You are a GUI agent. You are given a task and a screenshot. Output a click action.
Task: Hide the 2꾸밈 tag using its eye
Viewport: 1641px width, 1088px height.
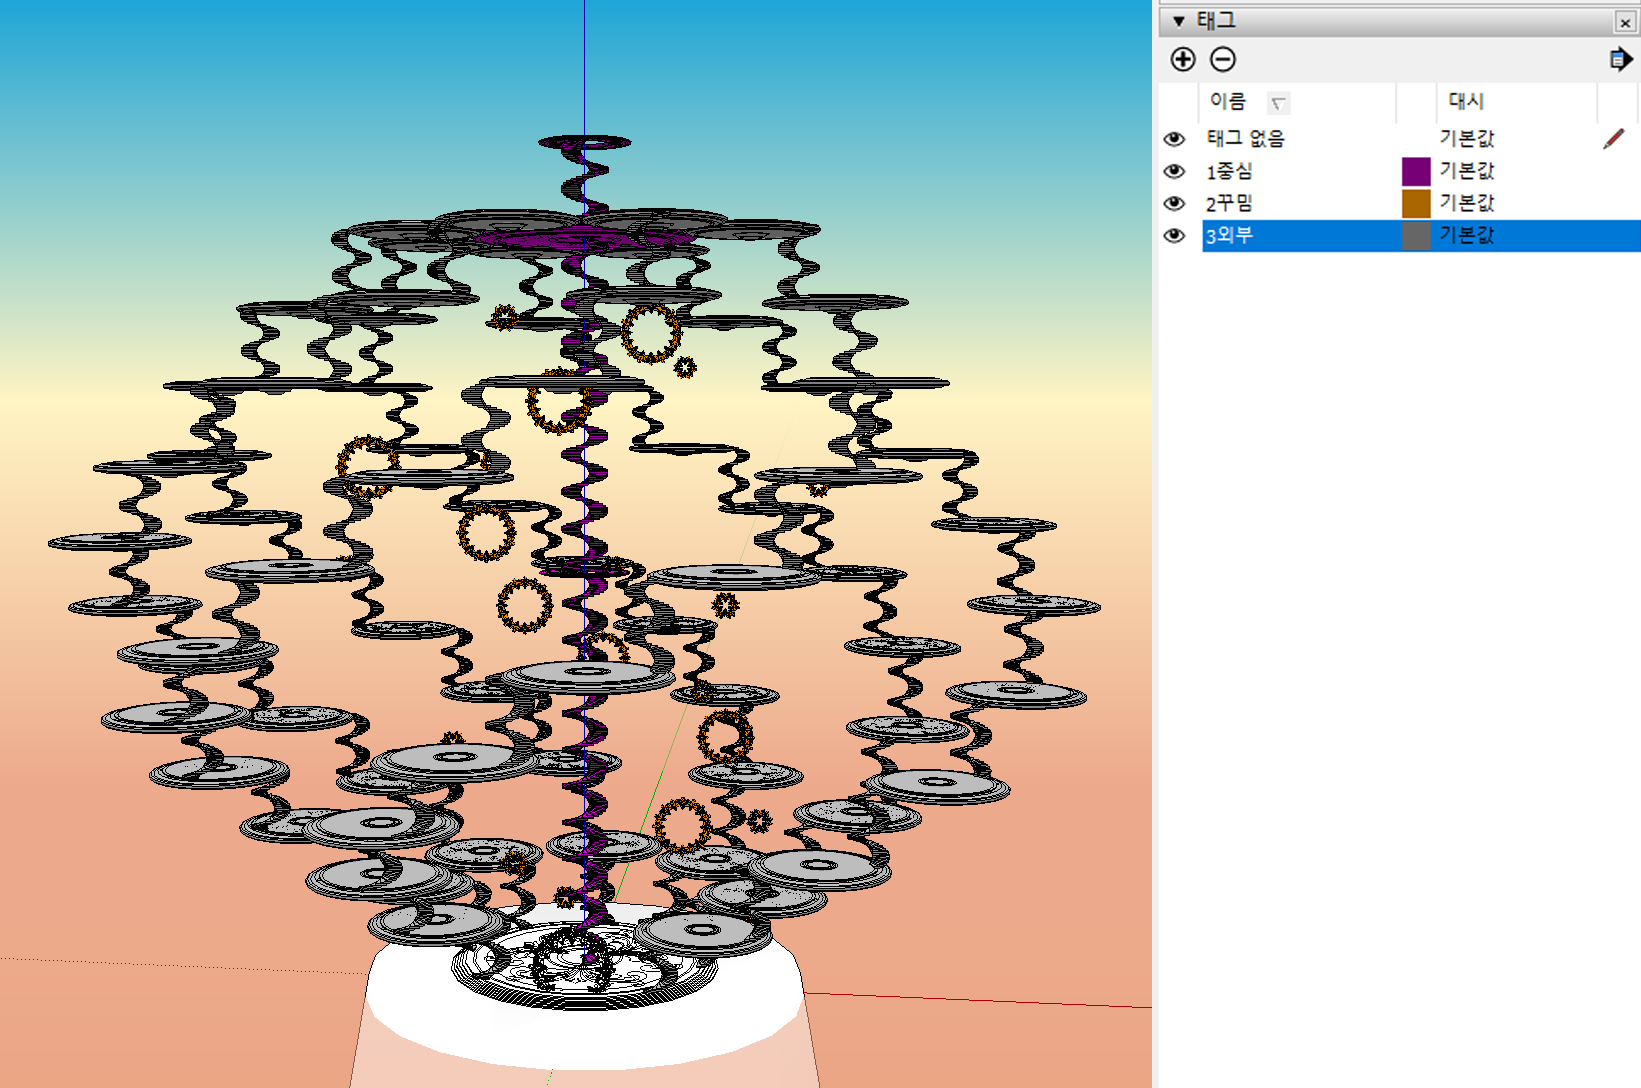click(x=1174, y=203)
